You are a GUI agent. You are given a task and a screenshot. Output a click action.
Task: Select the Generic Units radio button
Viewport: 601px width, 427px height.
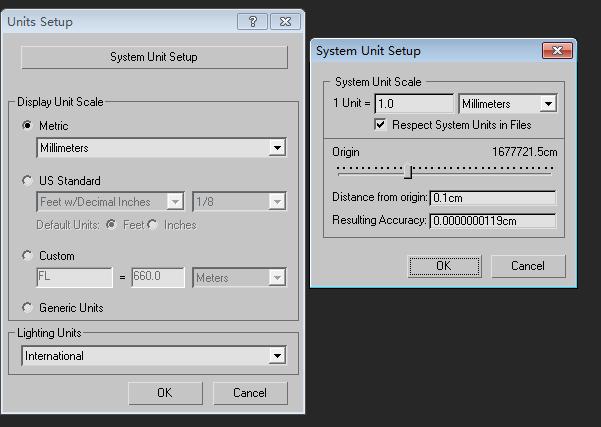pos(27,308)
